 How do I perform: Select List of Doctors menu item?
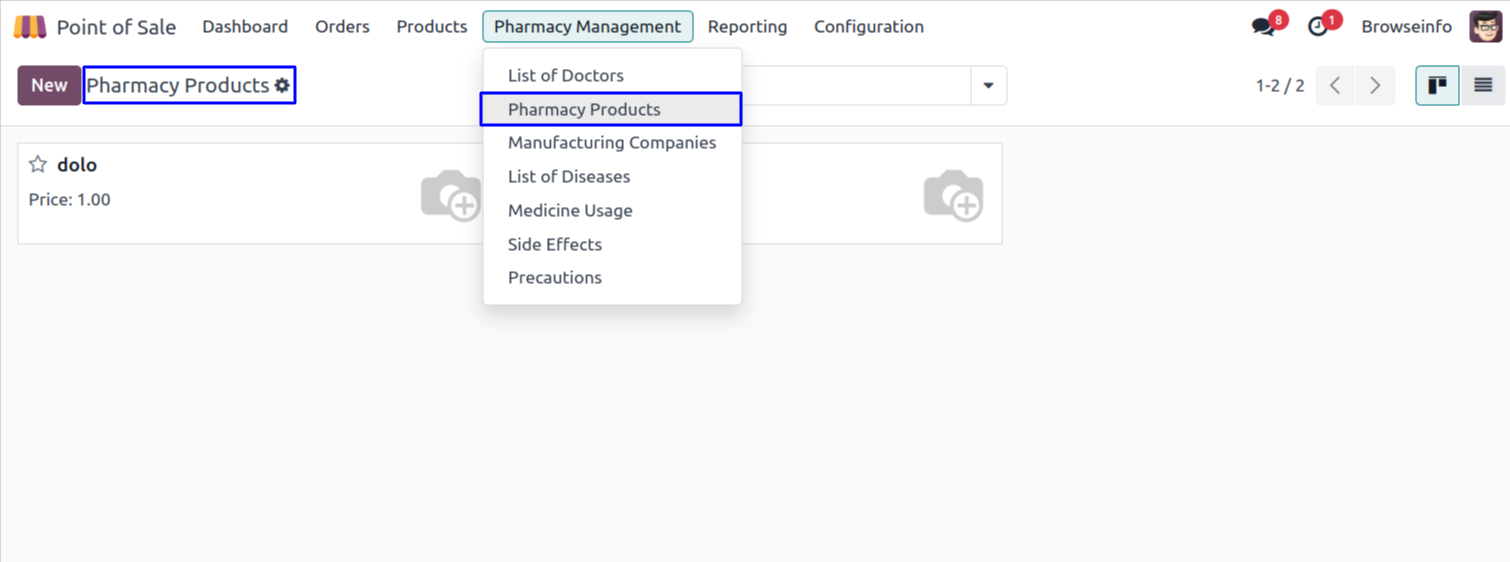(x=565, y=76)
